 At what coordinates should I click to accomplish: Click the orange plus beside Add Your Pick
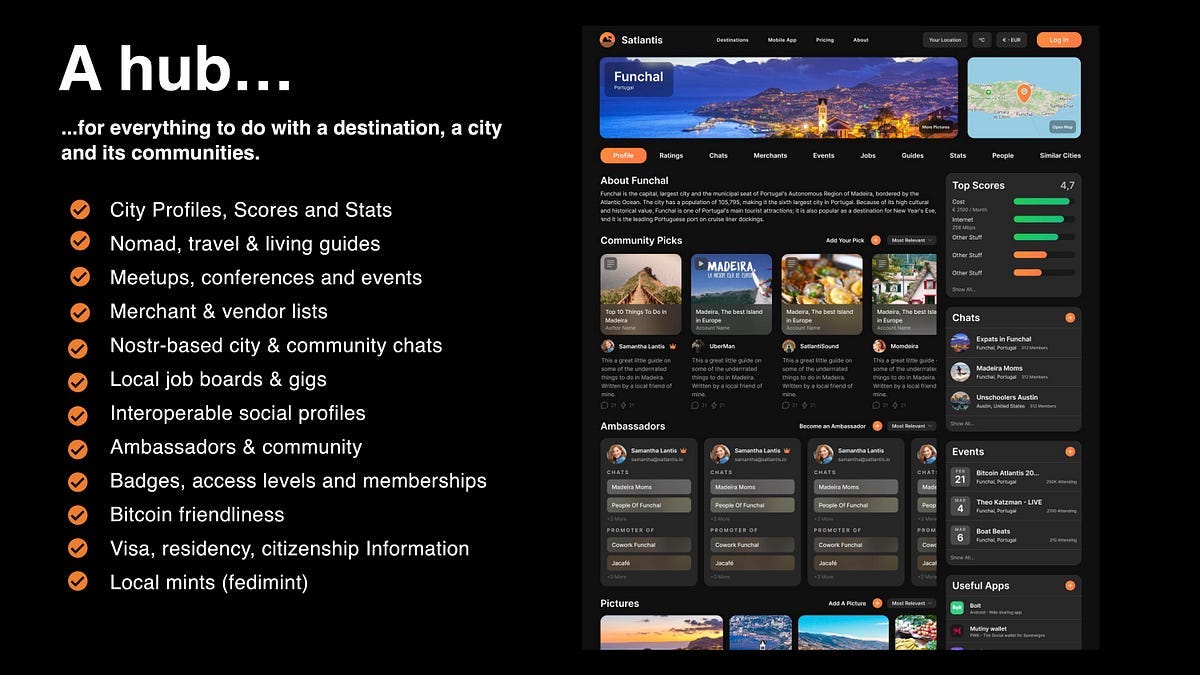[876, 241]
